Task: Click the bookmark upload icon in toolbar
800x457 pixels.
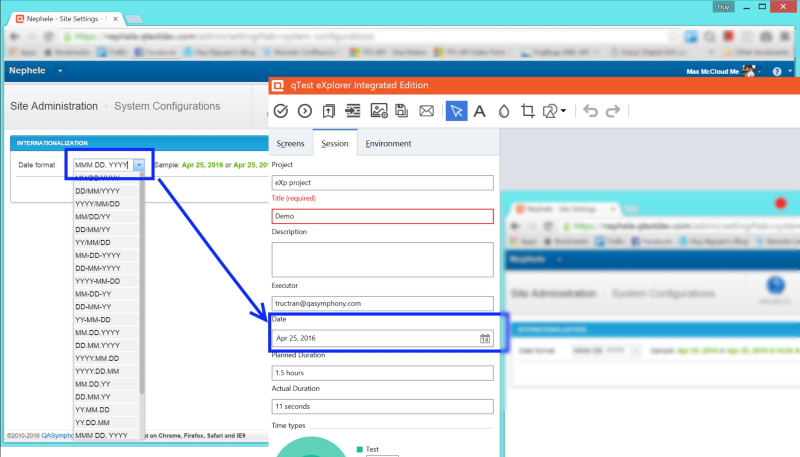Action: [x=329, y=111]
